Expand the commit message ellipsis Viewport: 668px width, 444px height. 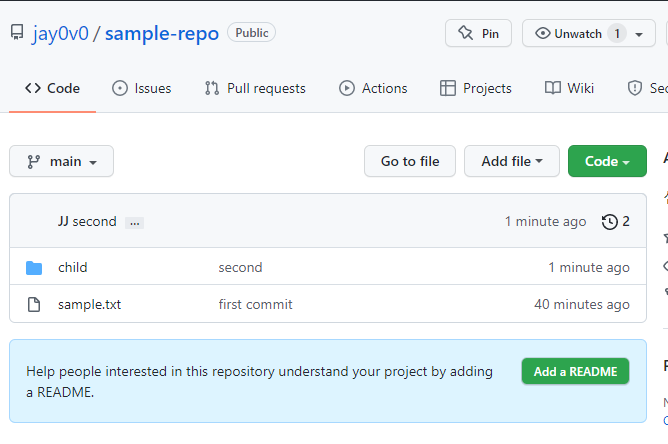click(x=135, y=222)
